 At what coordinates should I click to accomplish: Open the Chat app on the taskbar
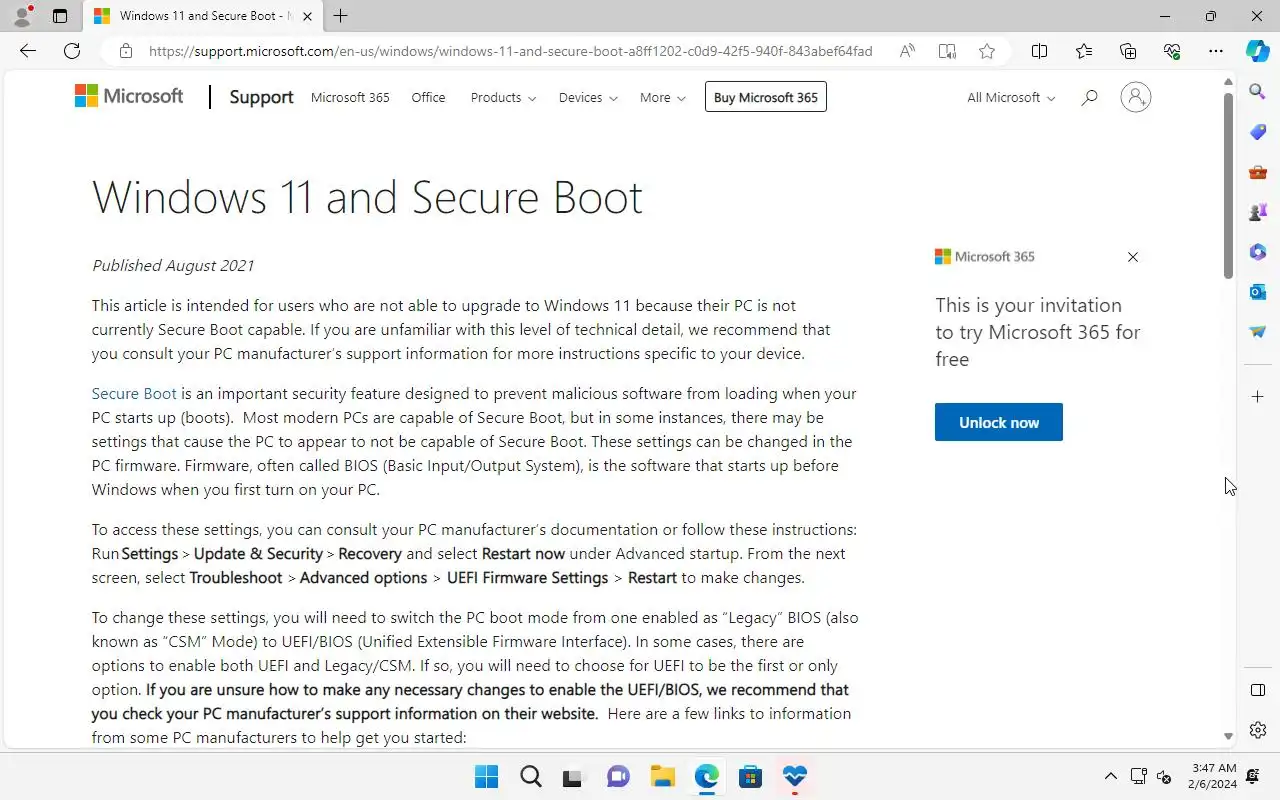[x=618, y=776]
